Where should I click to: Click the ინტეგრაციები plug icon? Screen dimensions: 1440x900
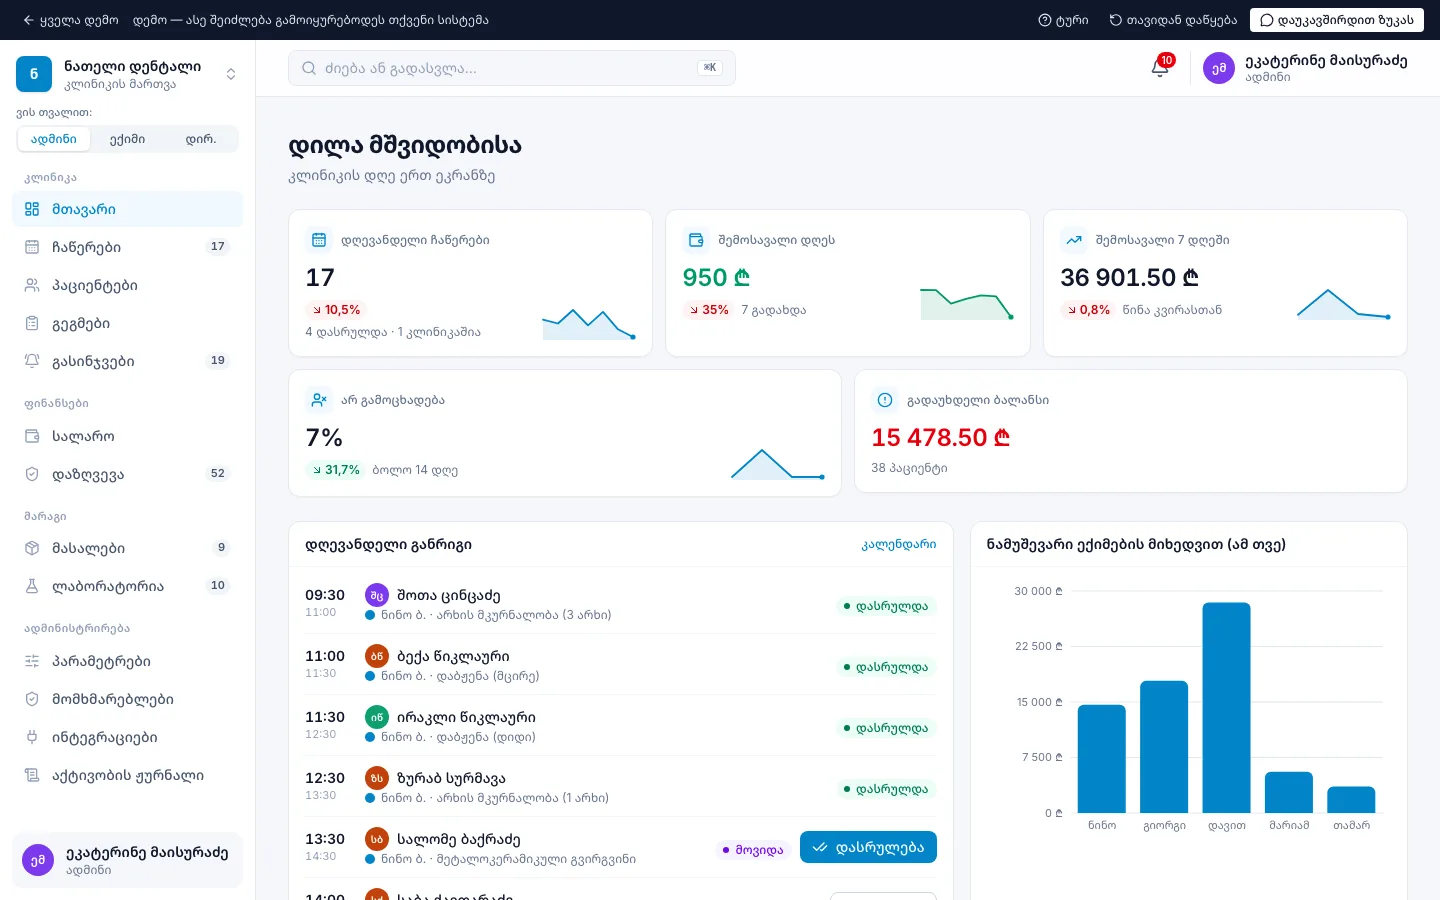click(x=32, y=737)
